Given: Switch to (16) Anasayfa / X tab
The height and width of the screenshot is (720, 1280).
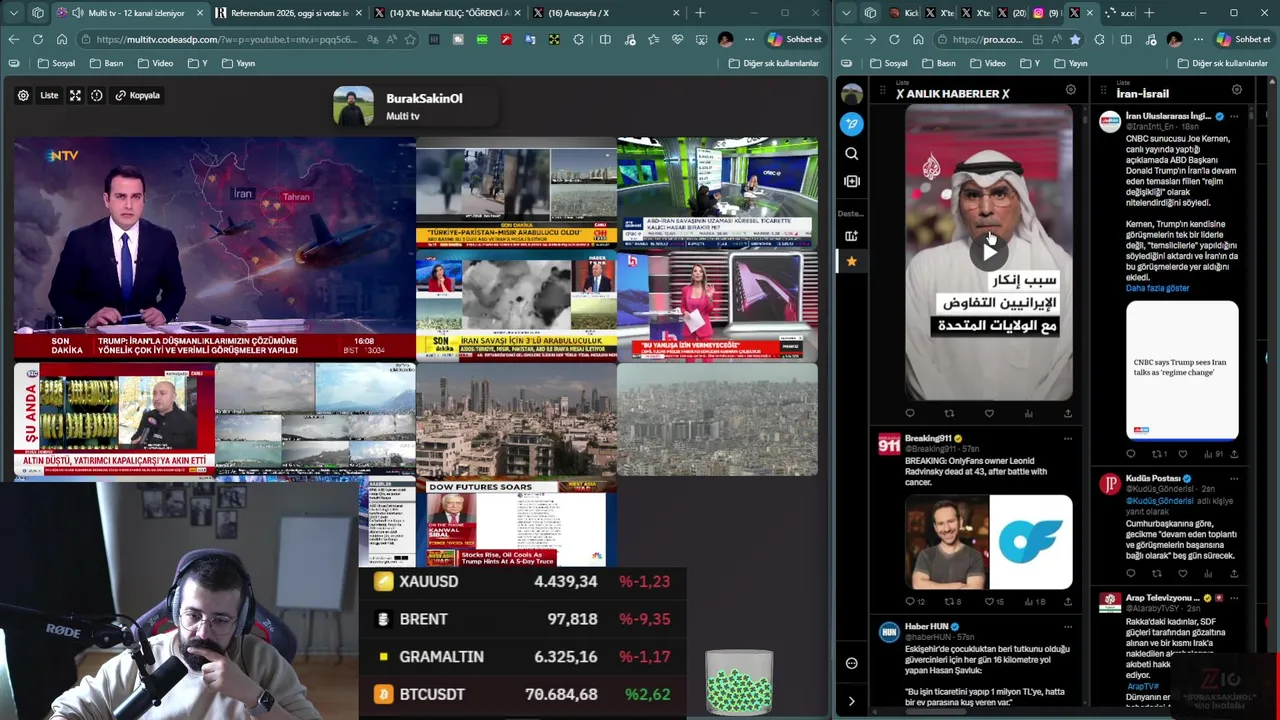Looking at the screenshot, I should tap(606, 13).
